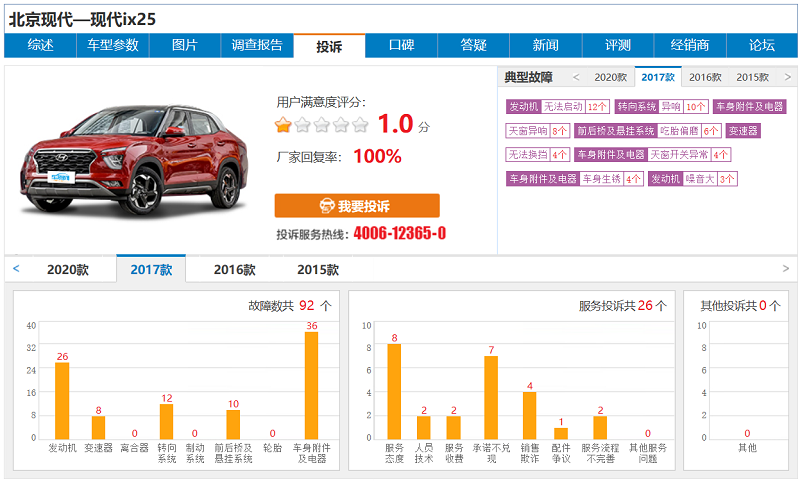Go to the 新闻 tab
This screenshot has height=481, width=800.
[546, 45]
